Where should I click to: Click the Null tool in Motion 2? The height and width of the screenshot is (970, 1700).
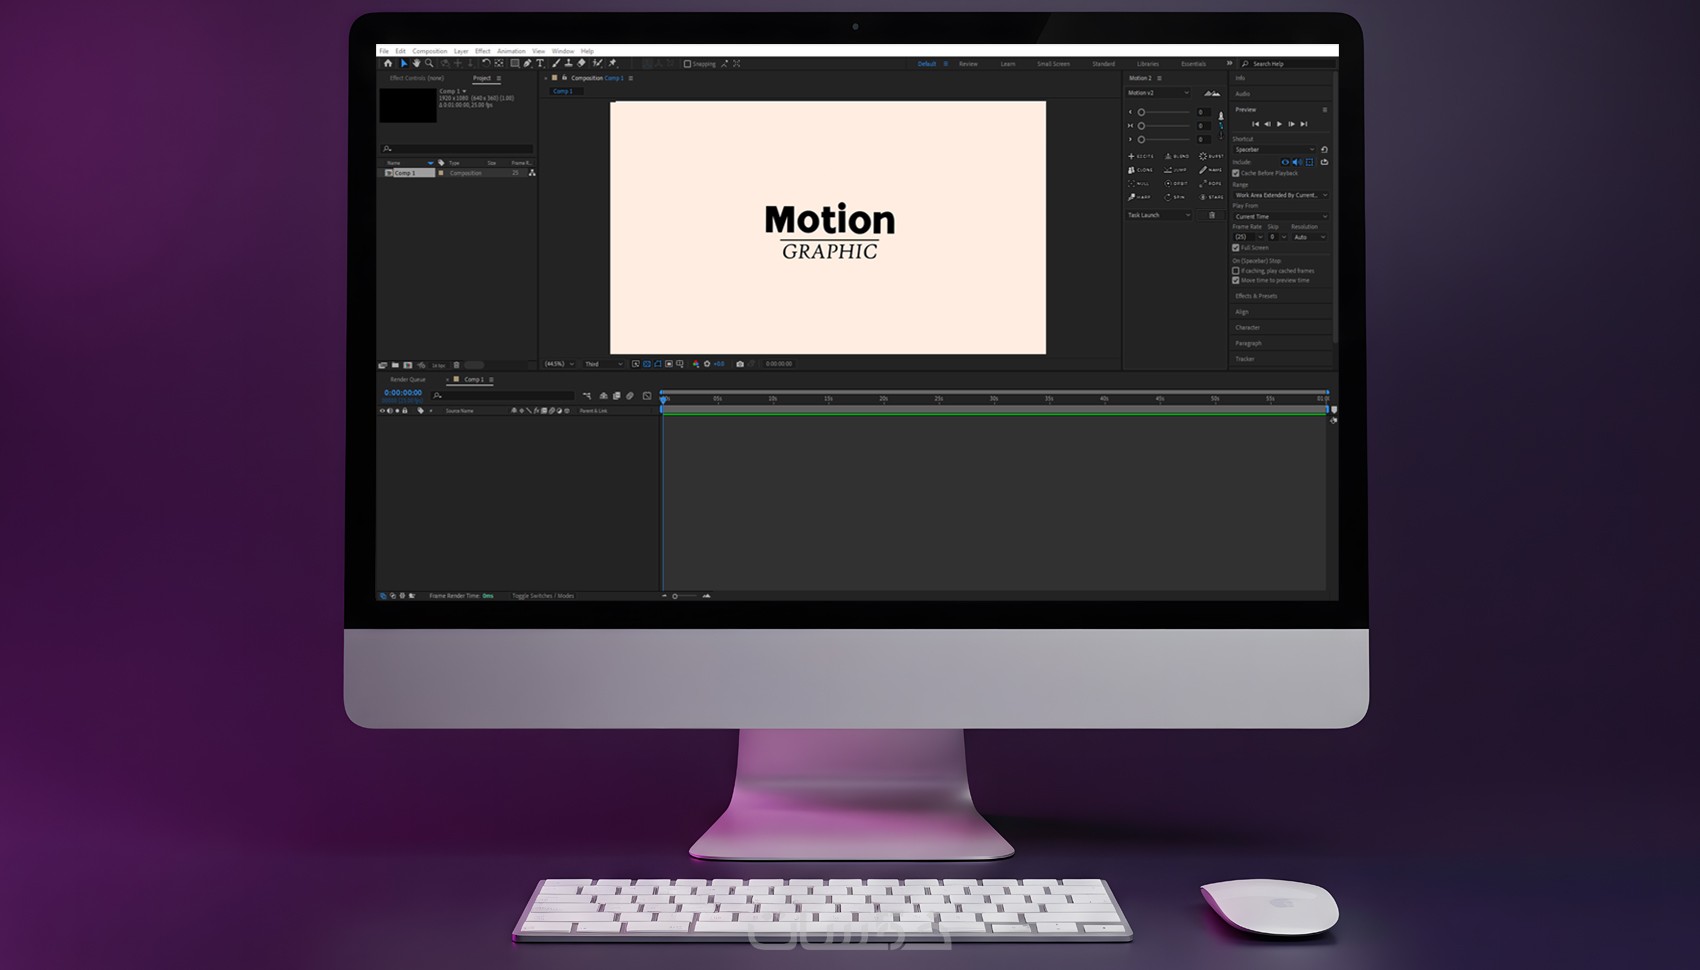(x=1141, y=184)
